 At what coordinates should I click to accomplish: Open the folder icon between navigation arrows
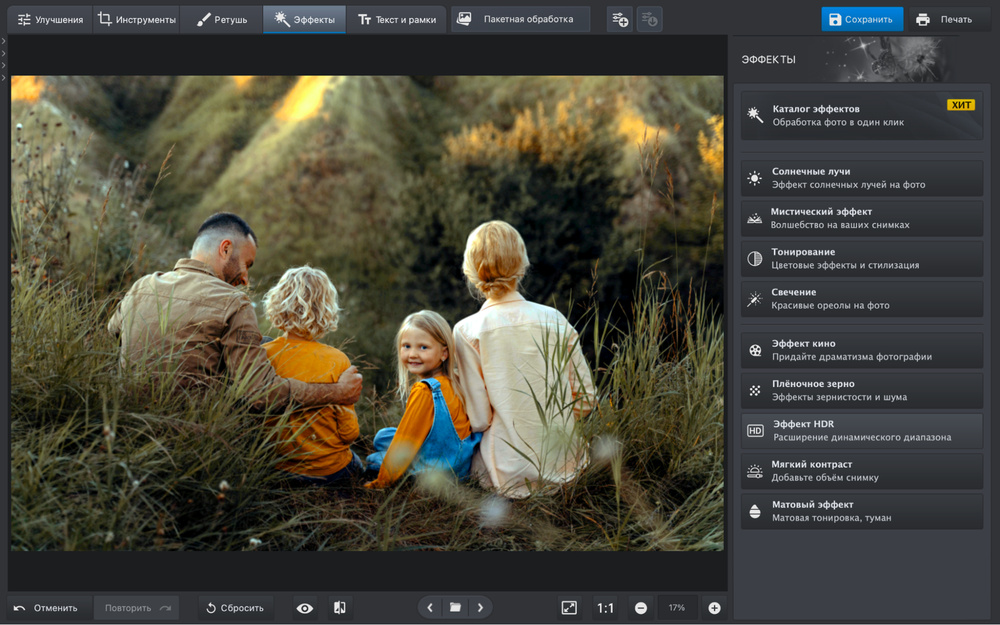(455, 608)
